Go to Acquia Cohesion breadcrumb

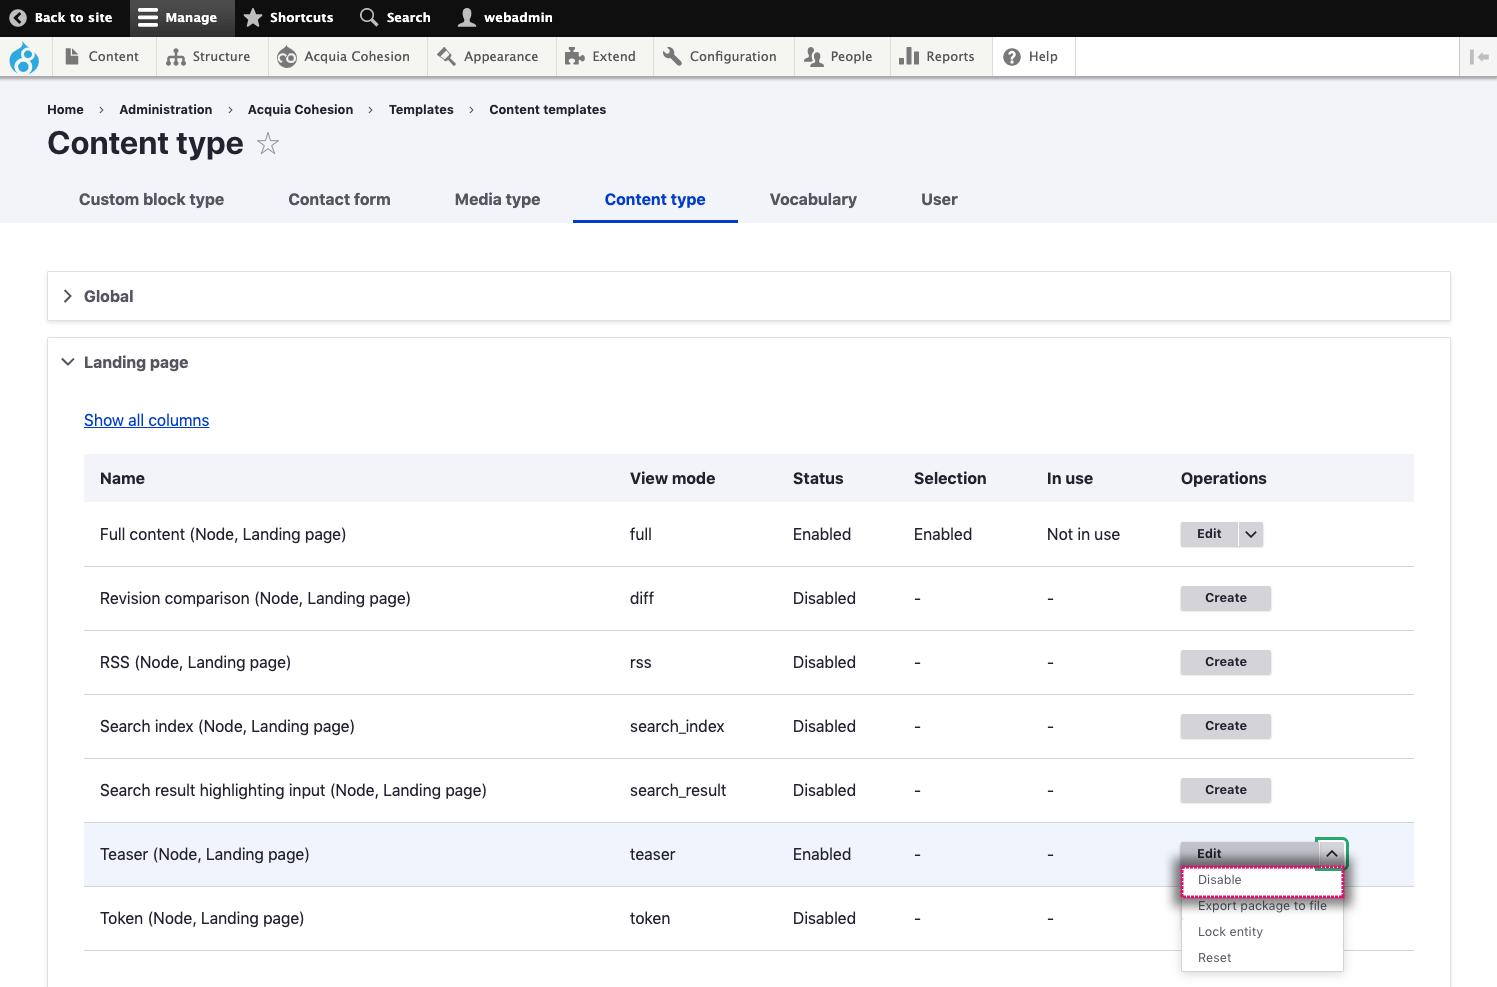300,110
